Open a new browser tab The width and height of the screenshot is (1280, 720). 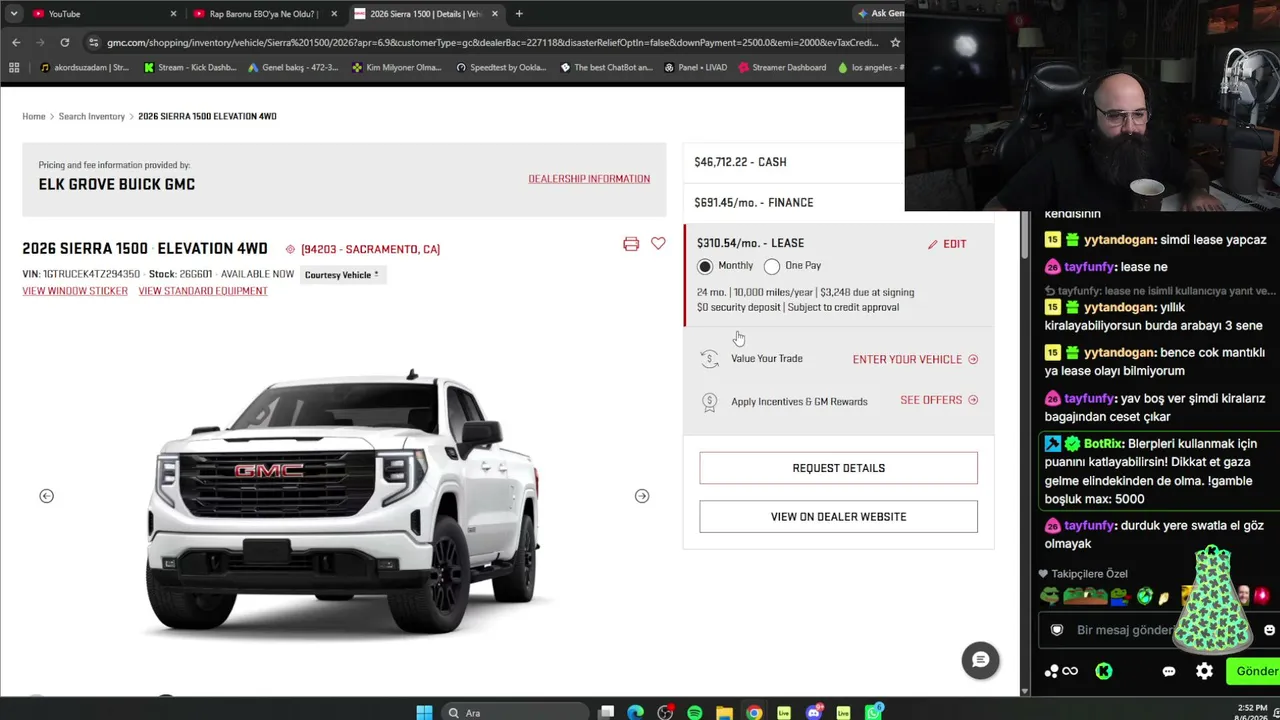pos(519,14)
